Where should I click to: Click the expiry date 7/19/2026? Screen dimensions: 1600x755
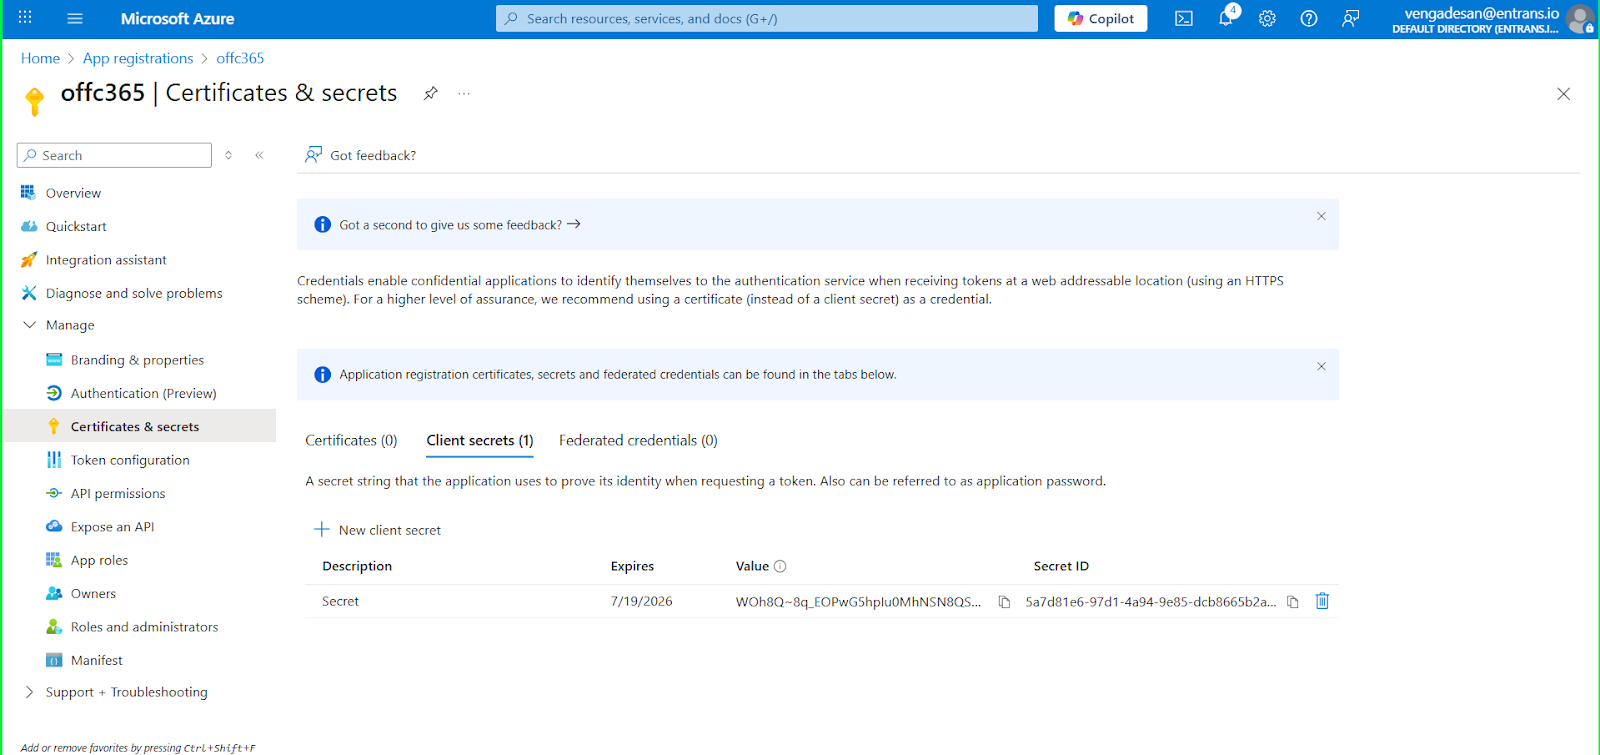641,601
